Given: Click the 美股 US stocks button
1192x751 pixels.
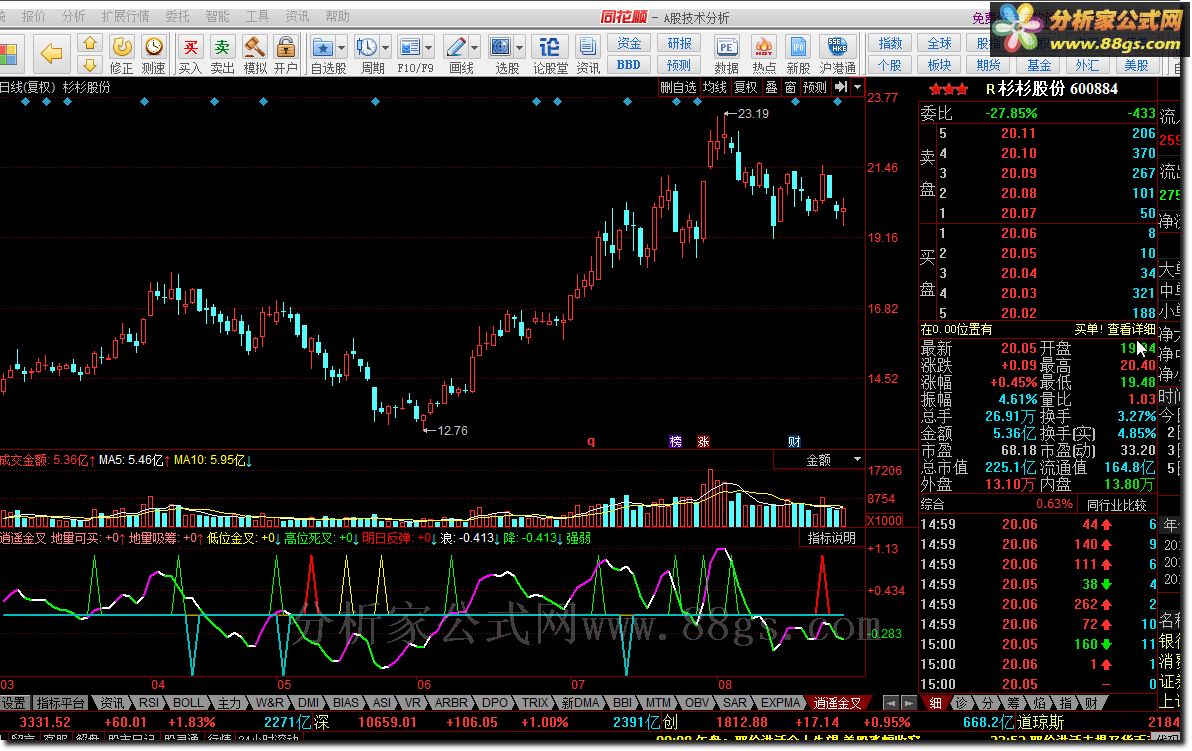Looking at the screenshot, I should [x=1137, y=65].
